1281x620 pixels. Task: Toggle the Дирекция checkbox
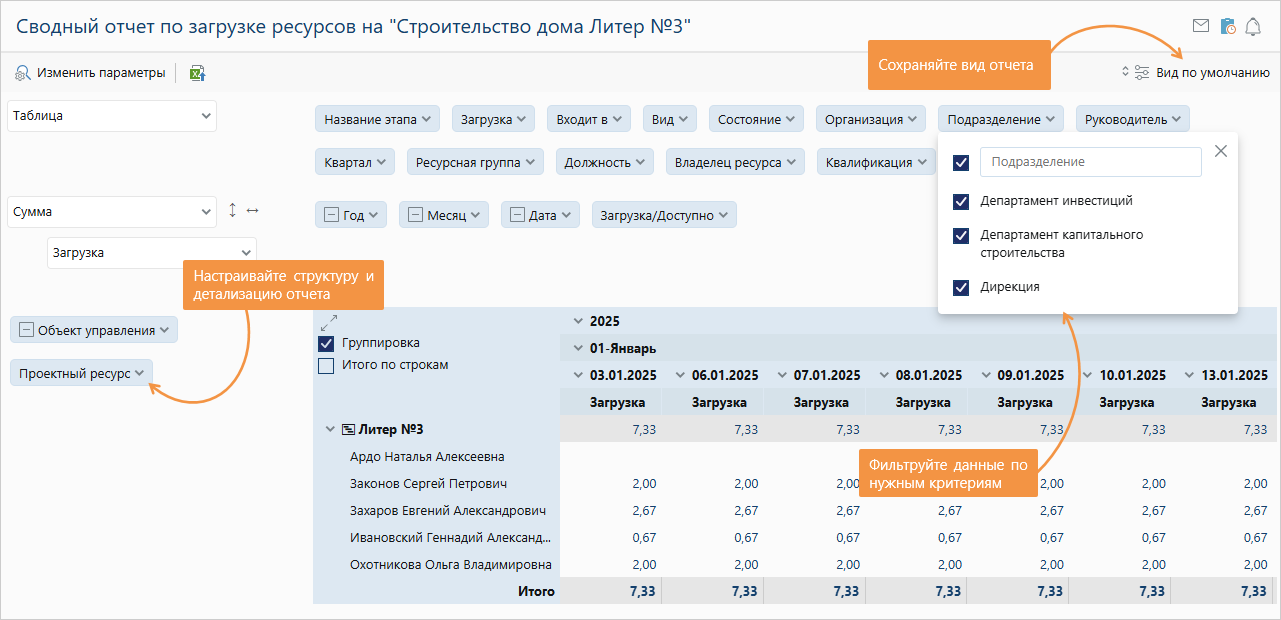(x=961, y=287)
